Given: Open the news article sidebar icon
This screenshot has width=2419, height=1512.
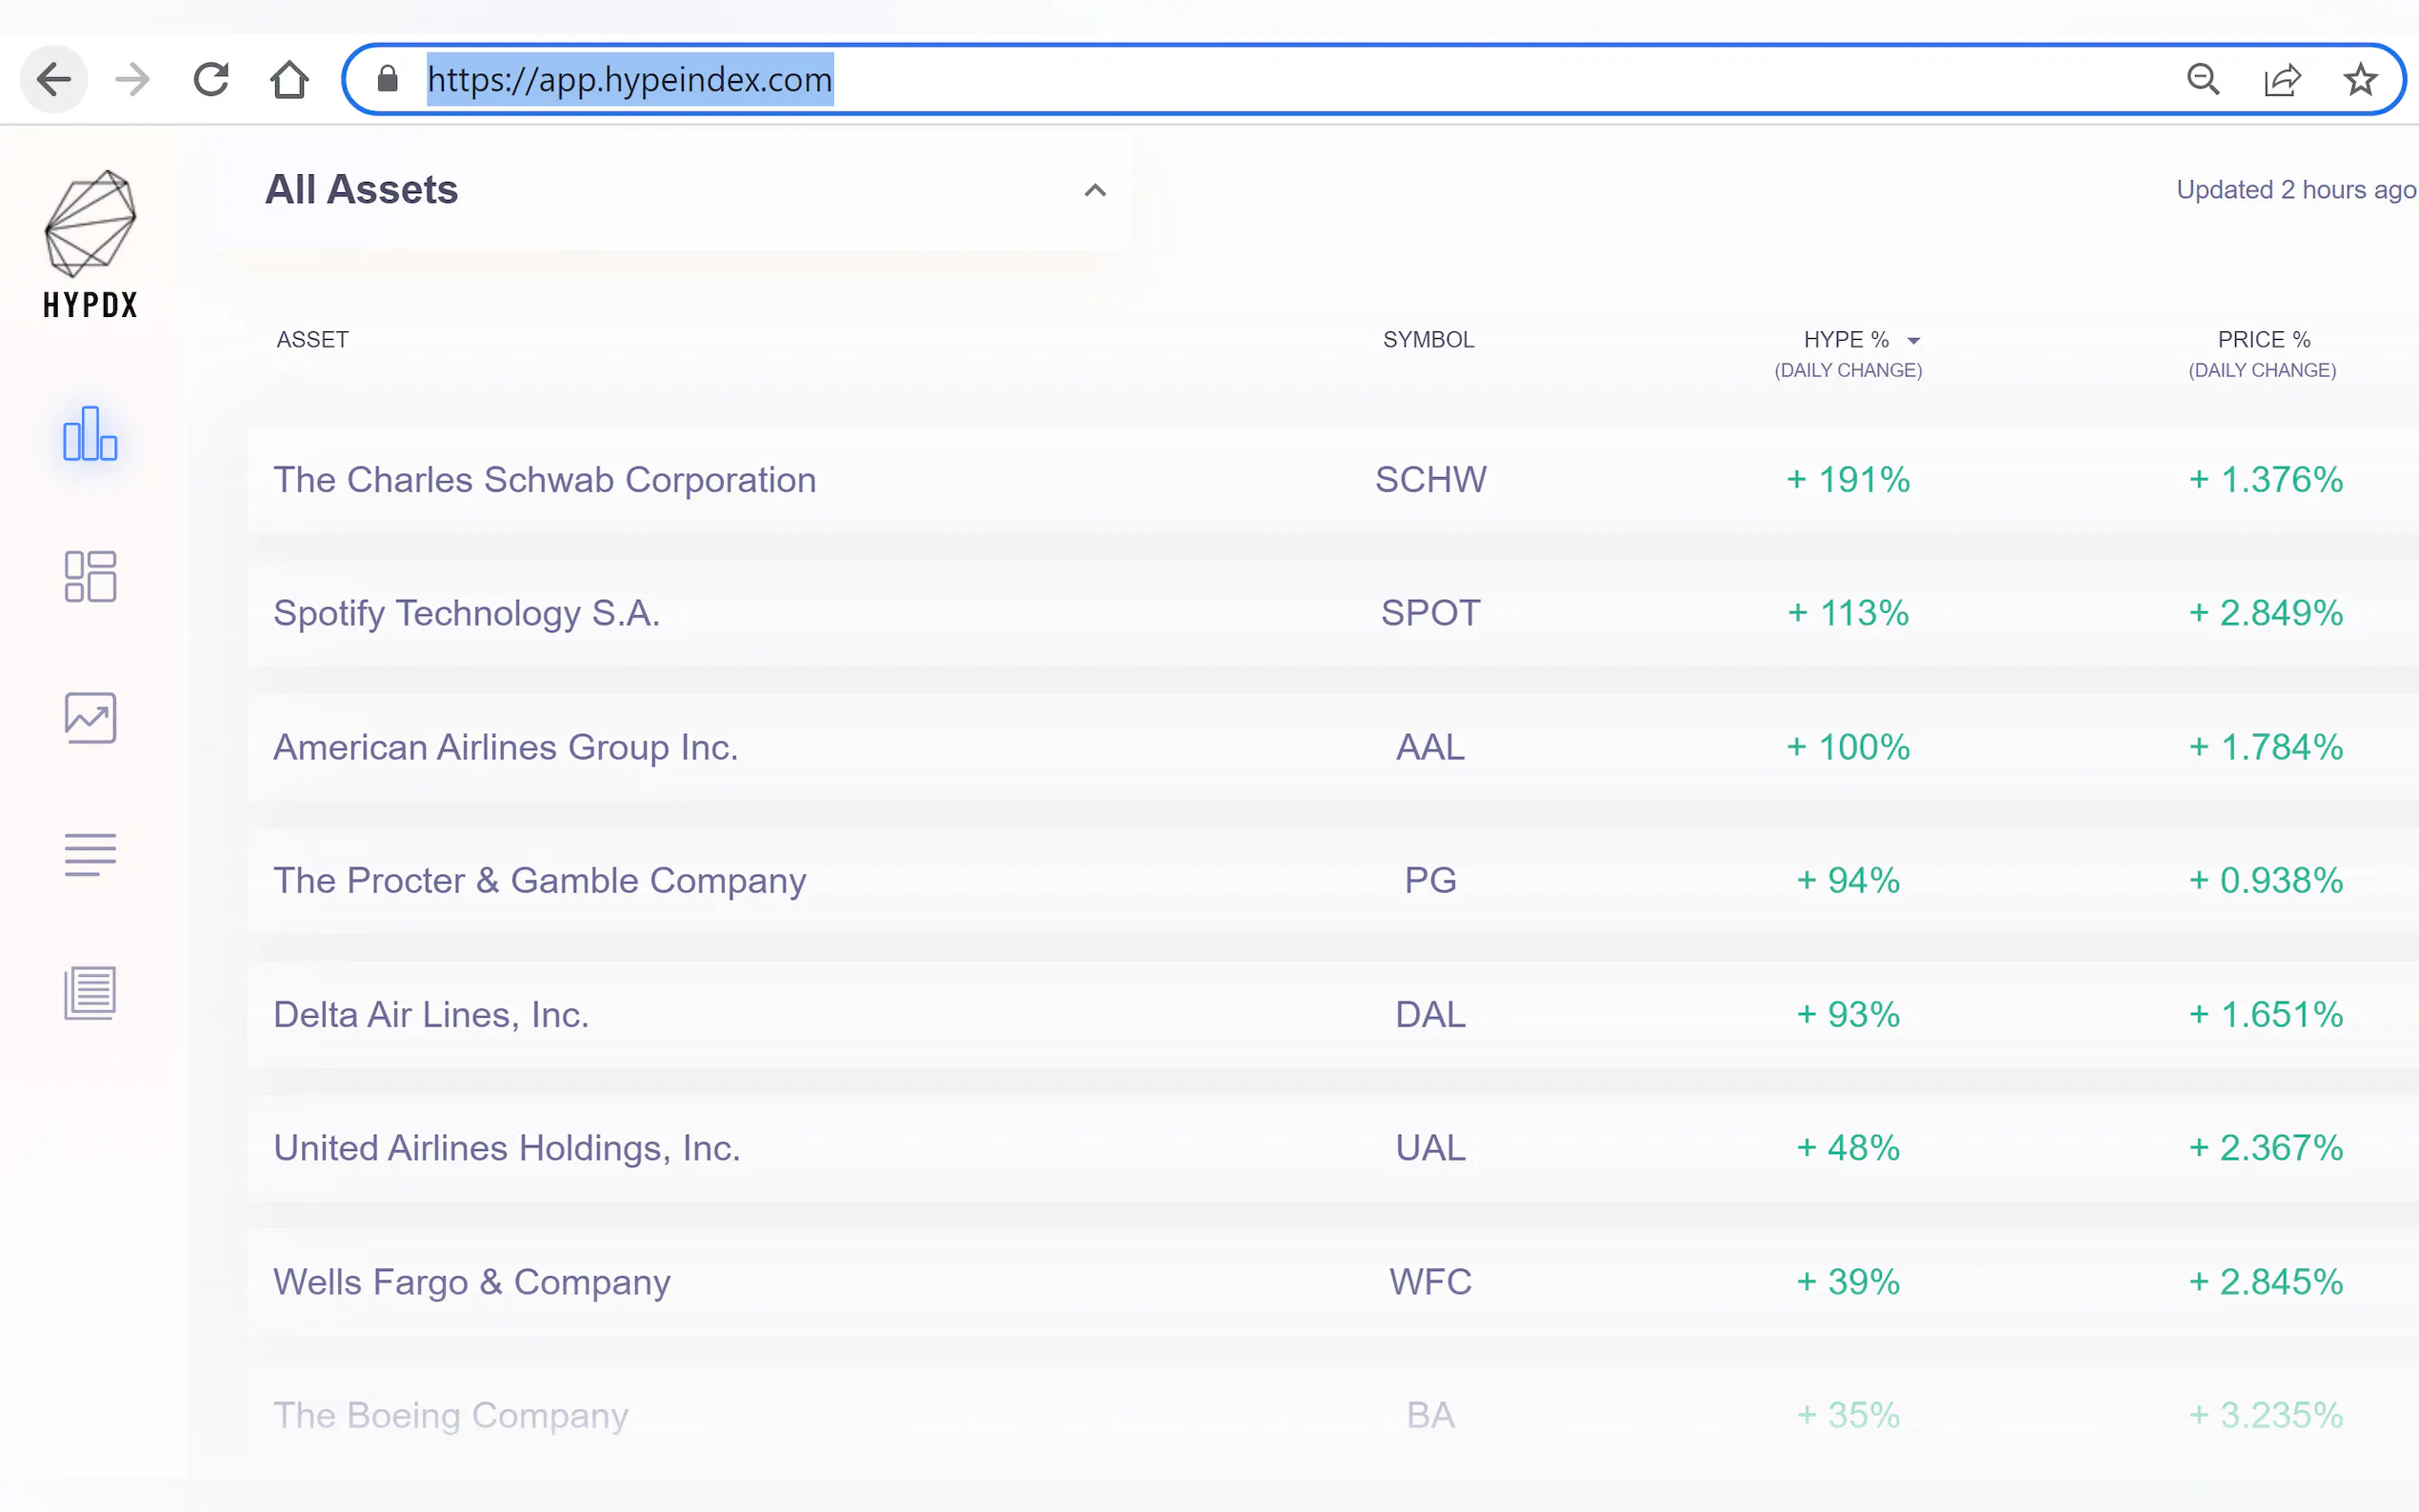Looking at the screenshot, I should [90, 993].
